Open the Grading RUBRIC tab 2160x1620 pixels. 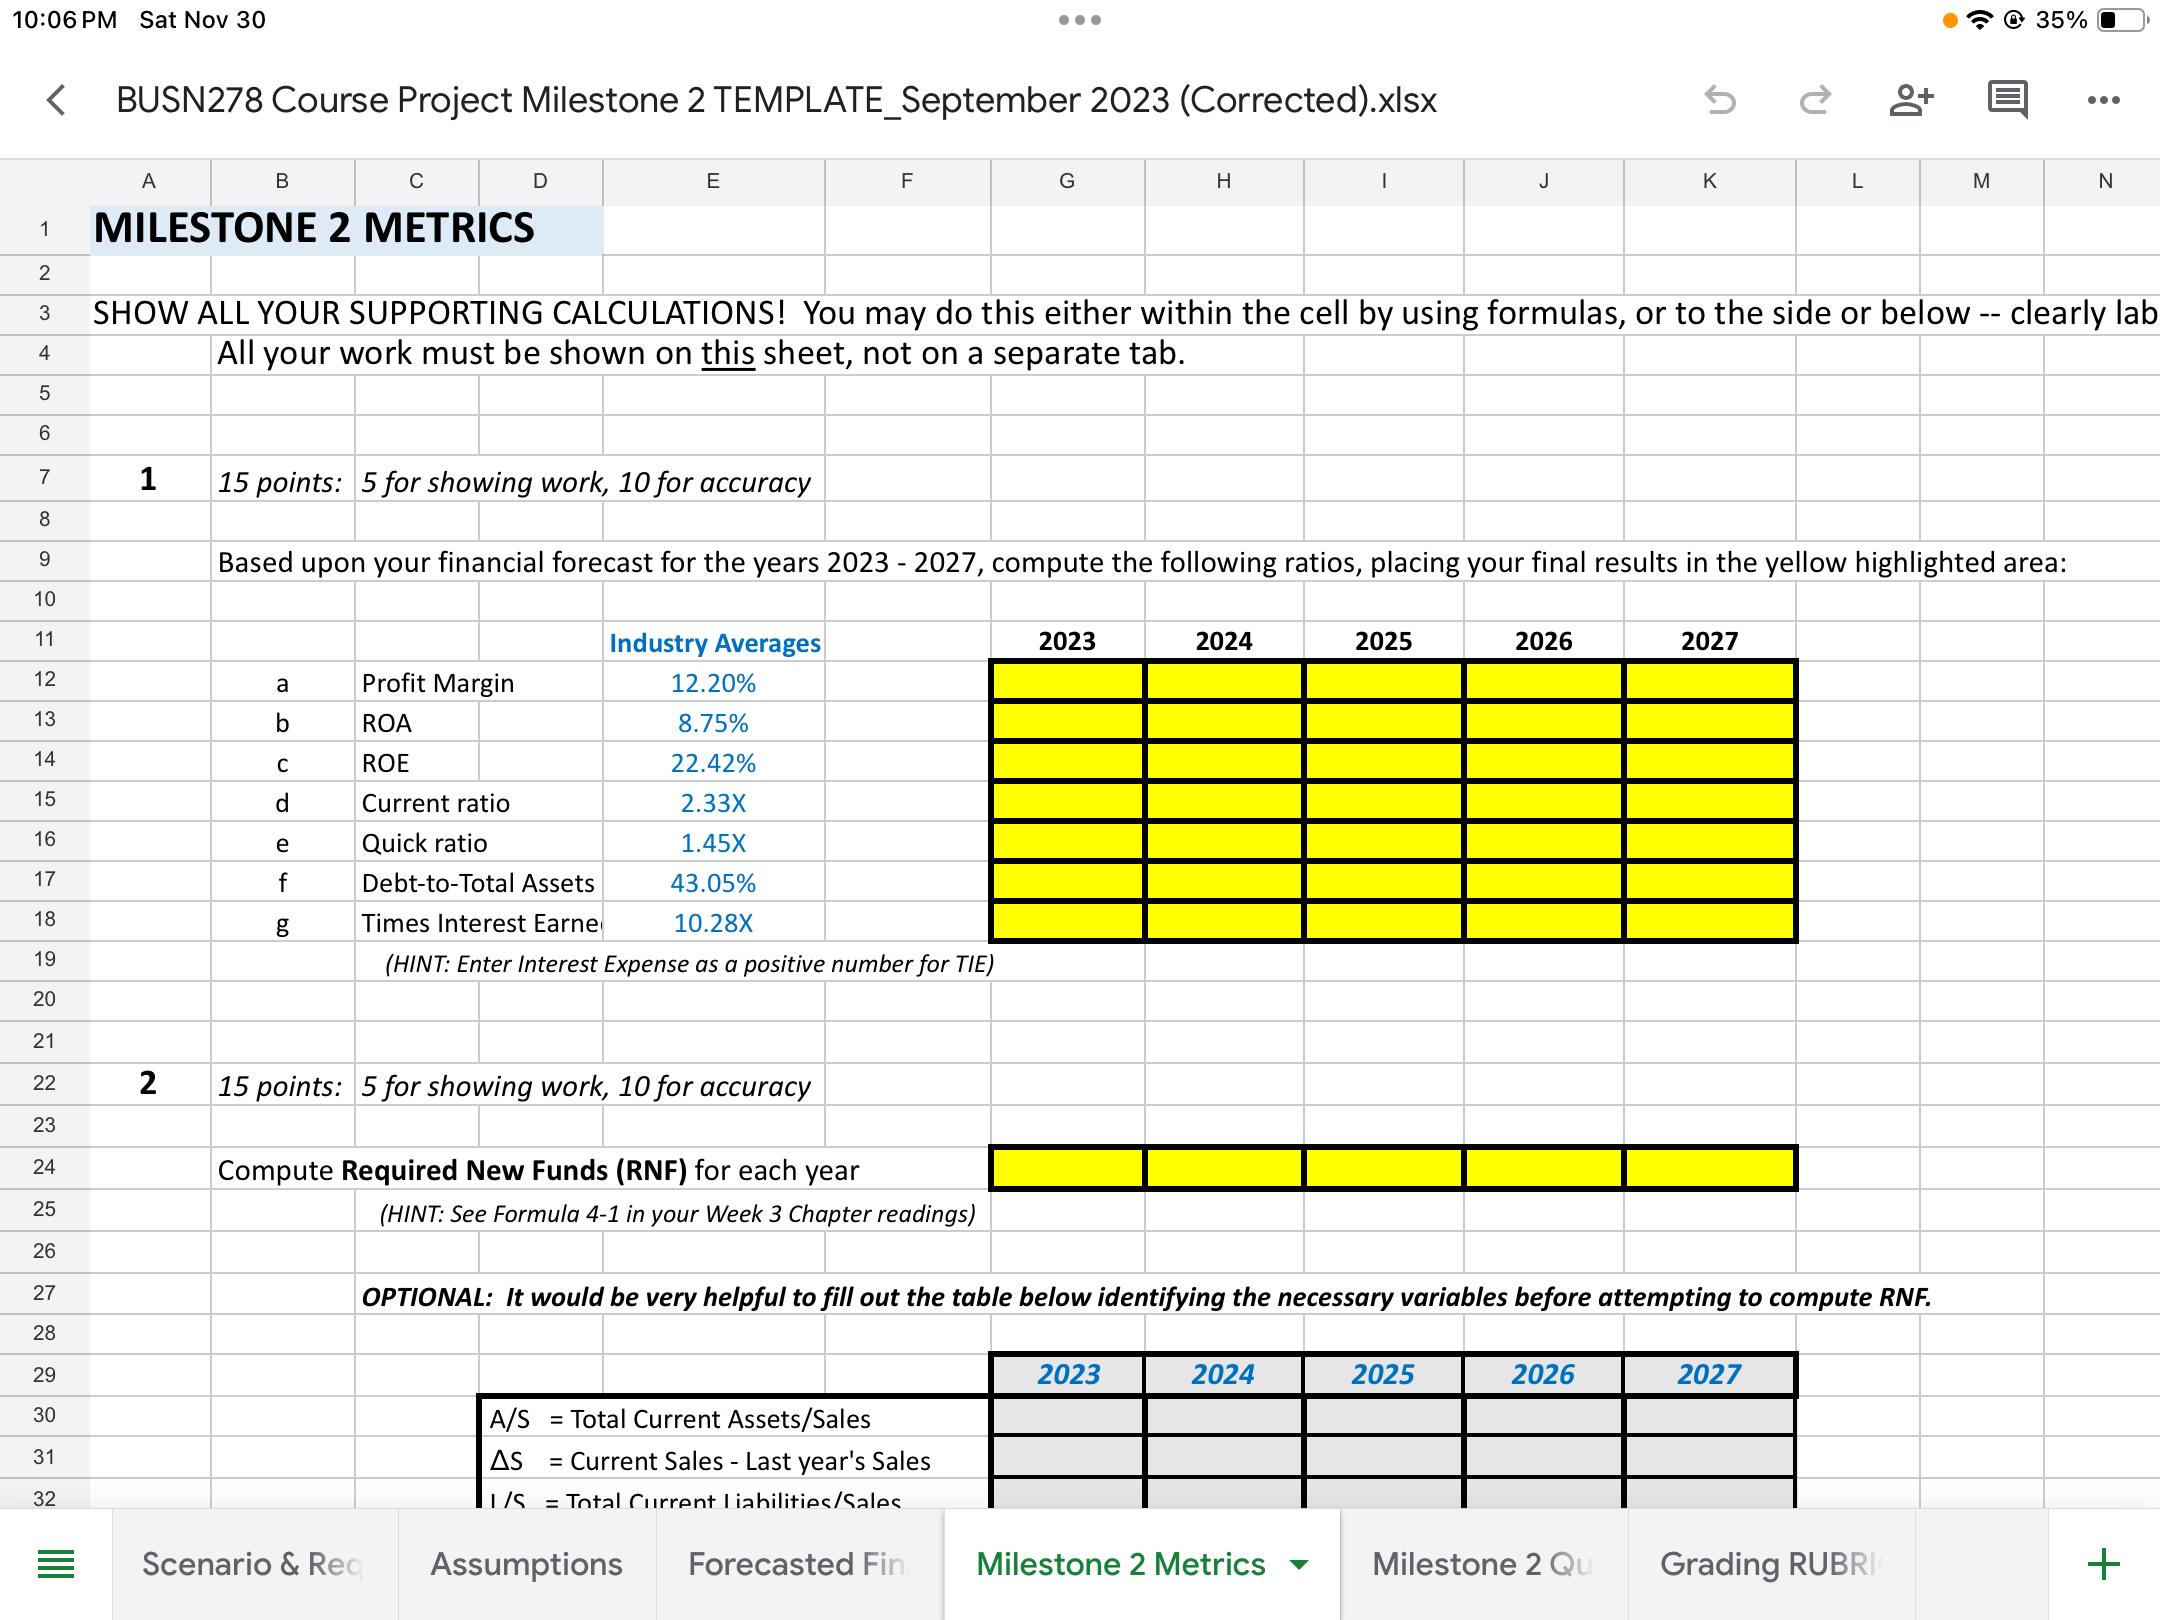tap(1770, 1564)
